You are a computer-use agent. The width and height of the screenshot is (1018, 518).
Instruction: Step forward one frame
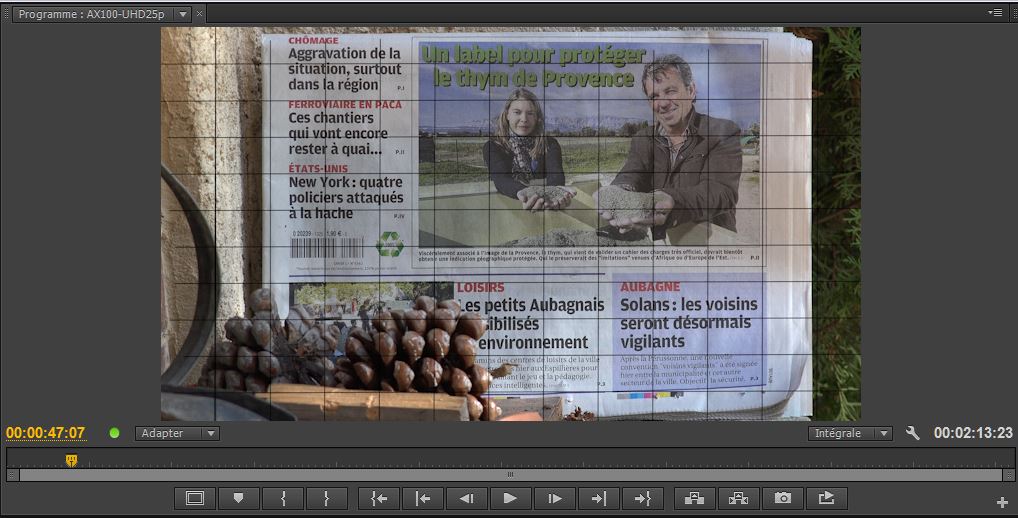click(x=554, y=499)
